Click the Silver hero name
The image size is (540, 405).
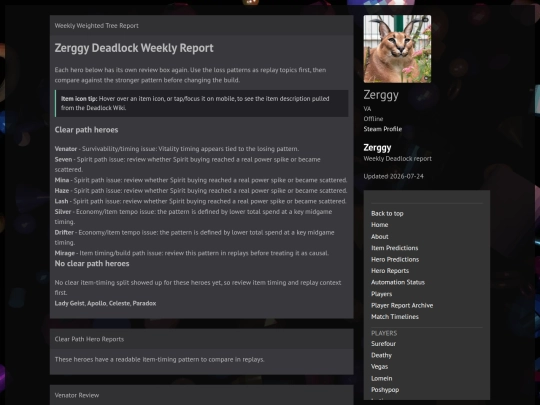point(63,211)
